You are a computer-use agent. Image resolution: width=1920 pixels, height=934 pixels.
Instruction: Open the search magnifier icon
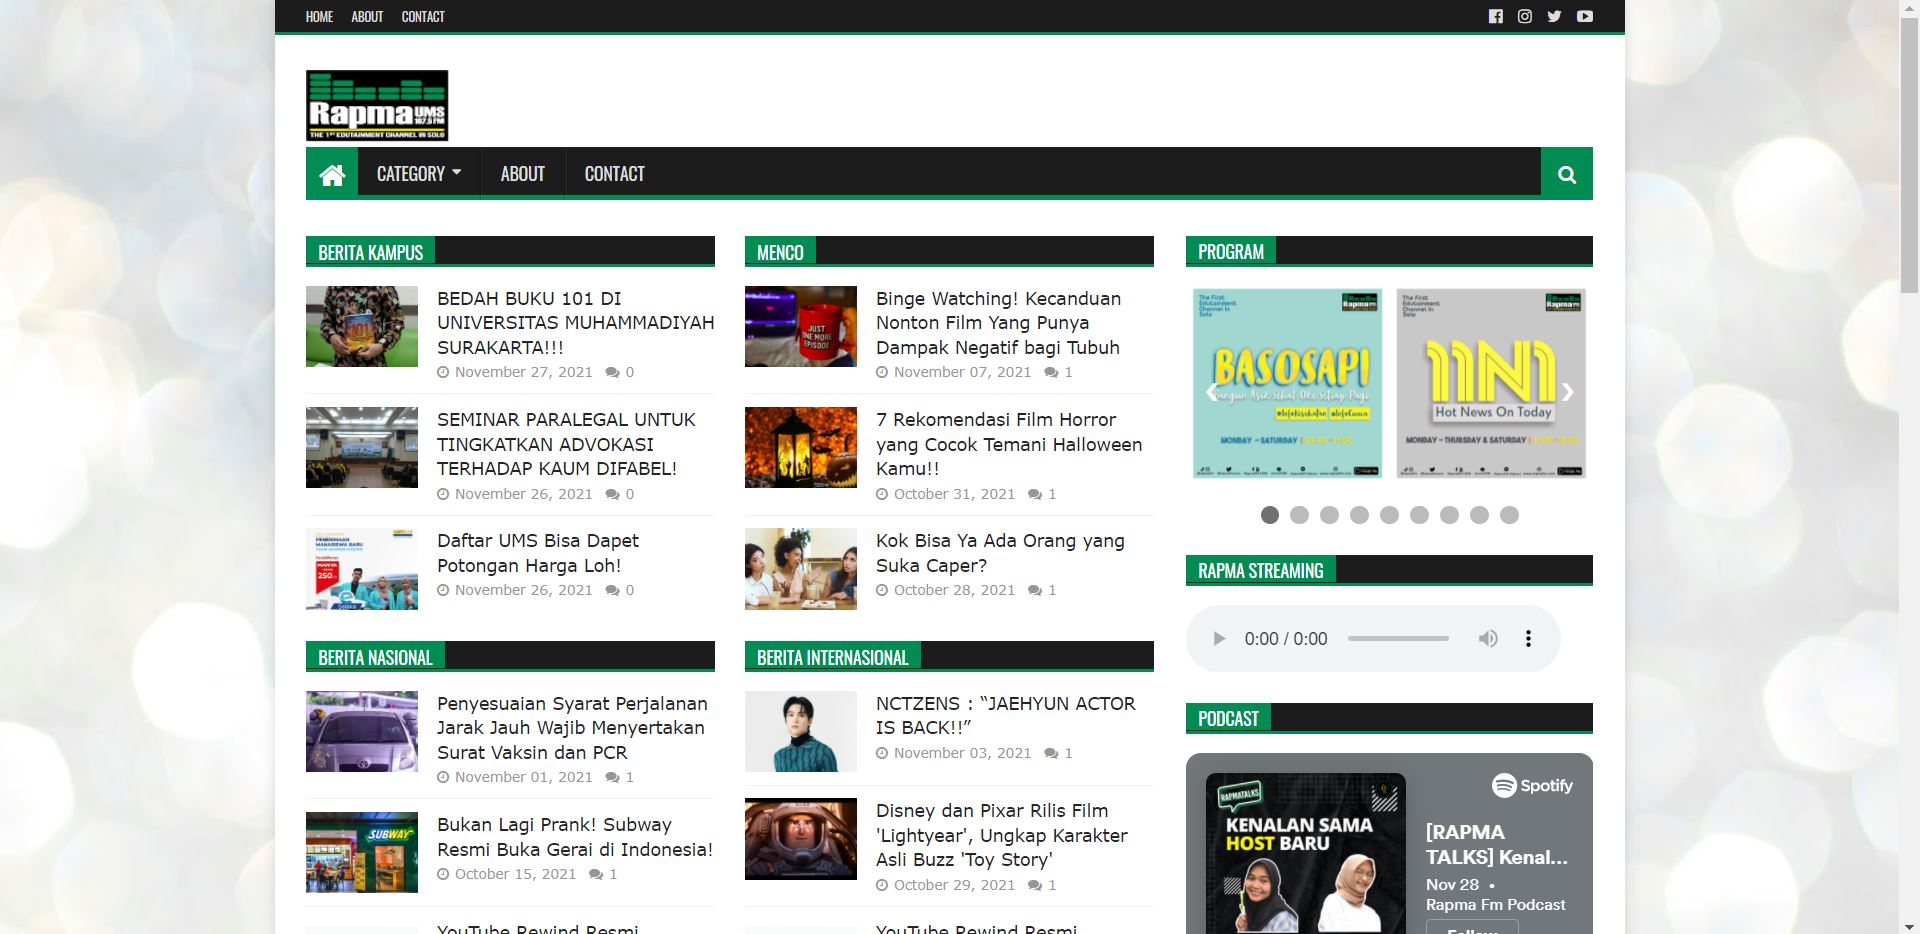(x=1567, y=174)
